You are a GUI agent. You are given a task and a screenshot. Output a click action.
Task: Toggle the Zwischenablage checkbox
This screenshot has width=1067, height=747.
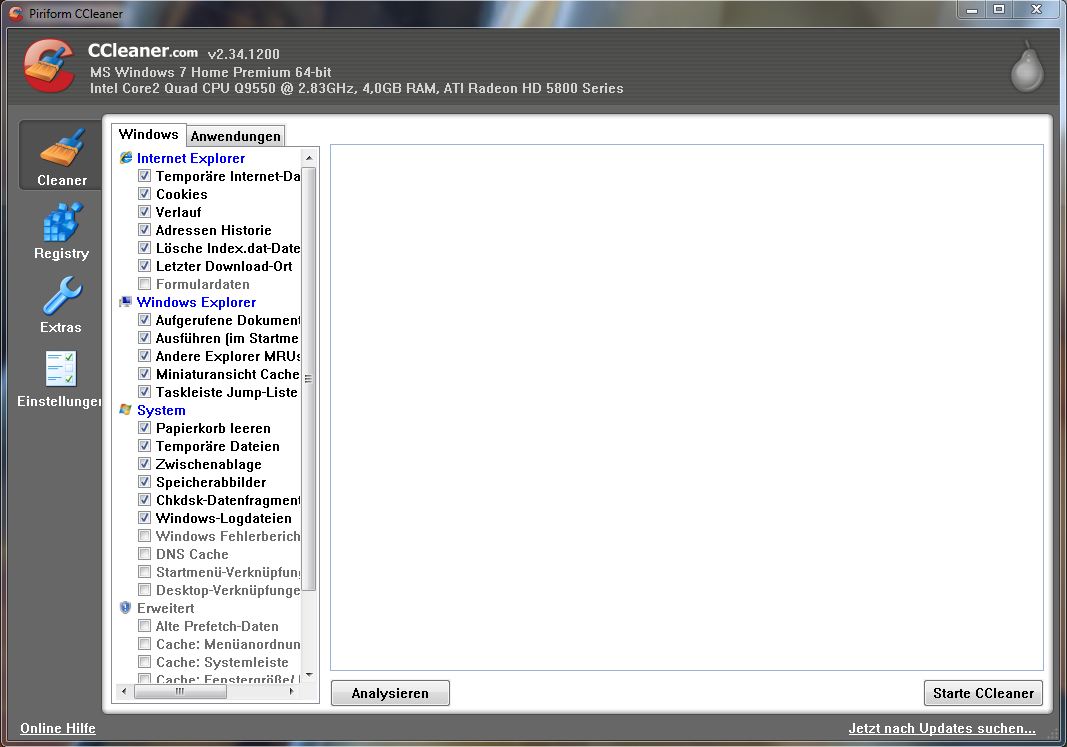pyautogui.click(x=144, y=464)
